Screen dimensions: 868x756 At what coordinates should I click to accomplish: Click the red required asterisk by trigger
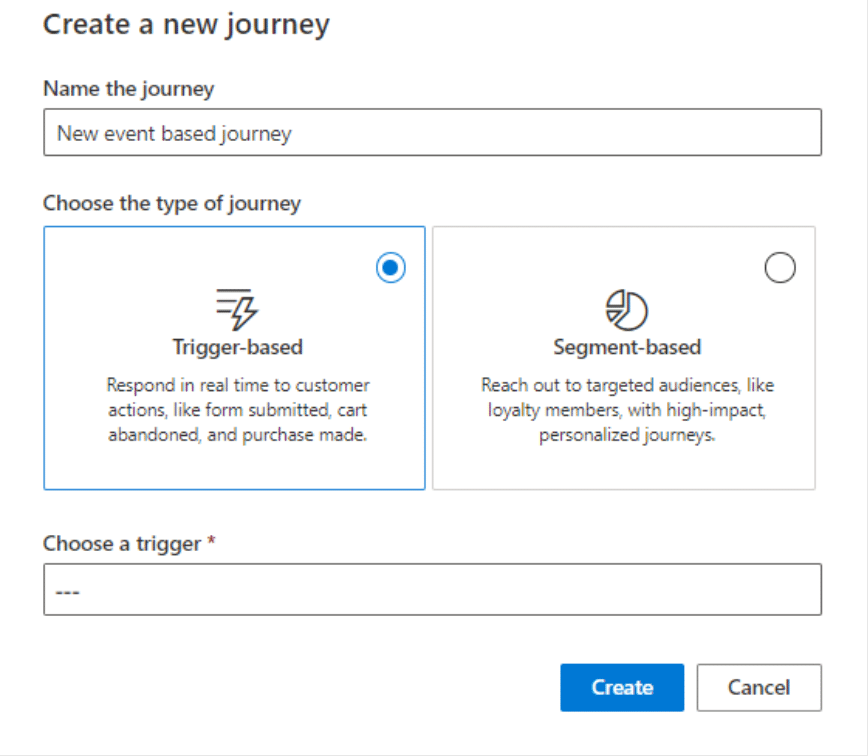(x=211, y=543)
